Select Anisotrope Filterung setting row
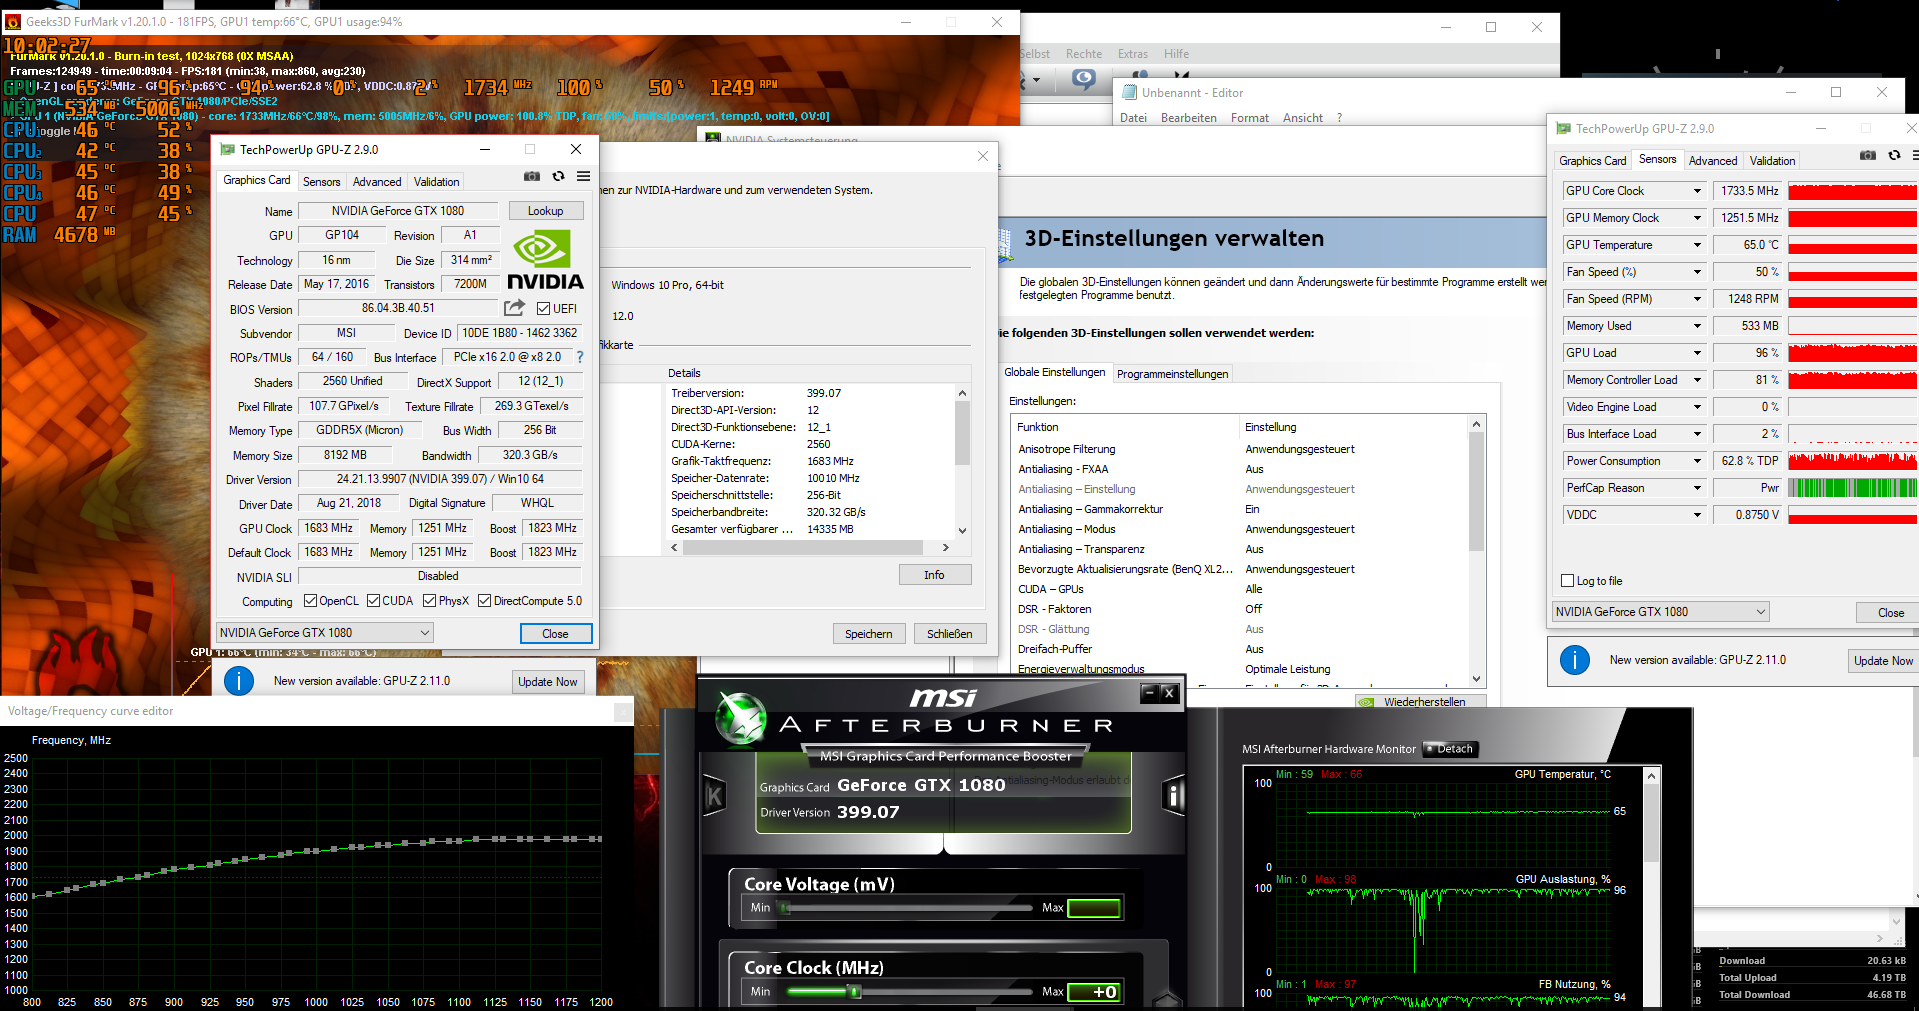The width and height of the screenshot is (1919, 1011). tap(1240, 449)
